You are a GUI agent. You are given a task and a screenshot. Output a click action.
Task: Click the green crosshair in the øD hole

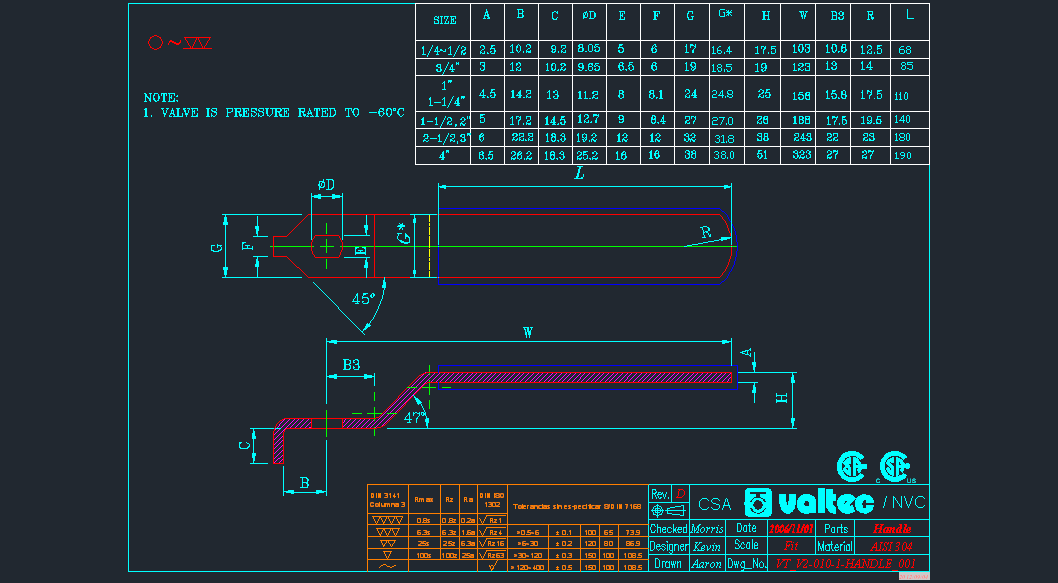pos(327,246)
